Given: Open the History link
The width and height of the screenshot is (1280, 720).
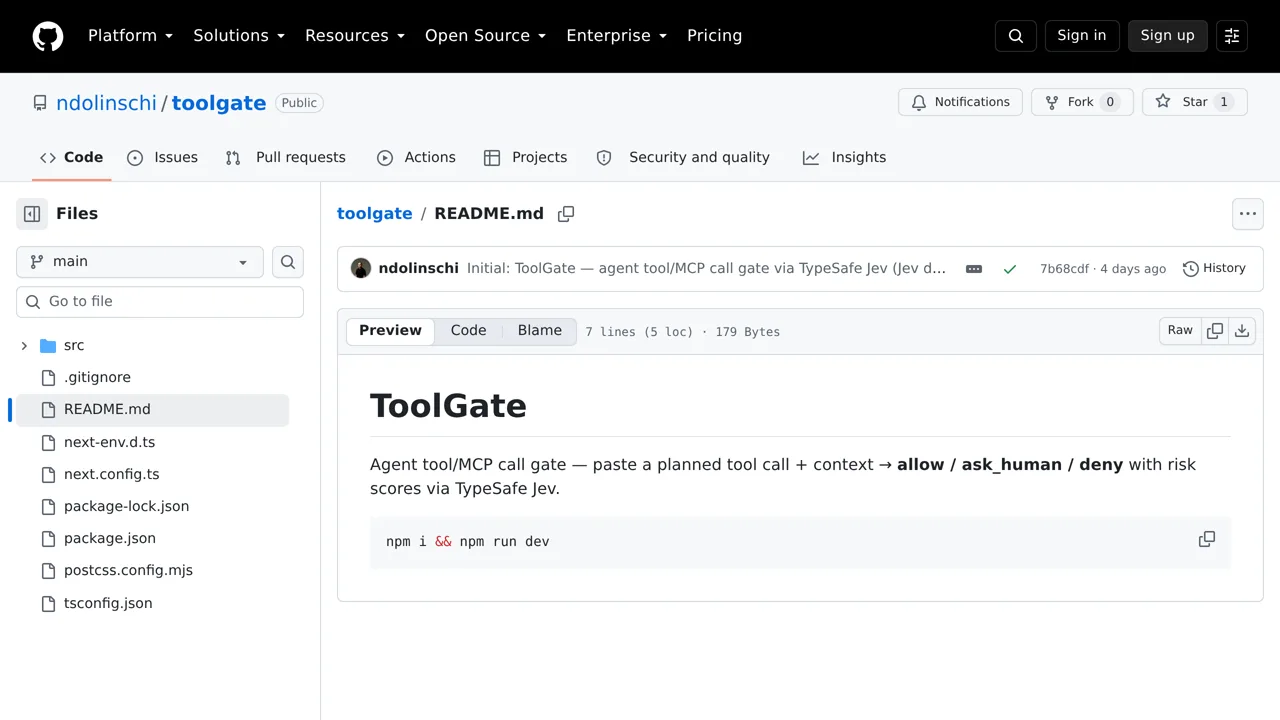Looking at the screenshot, I should (1214, 268).
